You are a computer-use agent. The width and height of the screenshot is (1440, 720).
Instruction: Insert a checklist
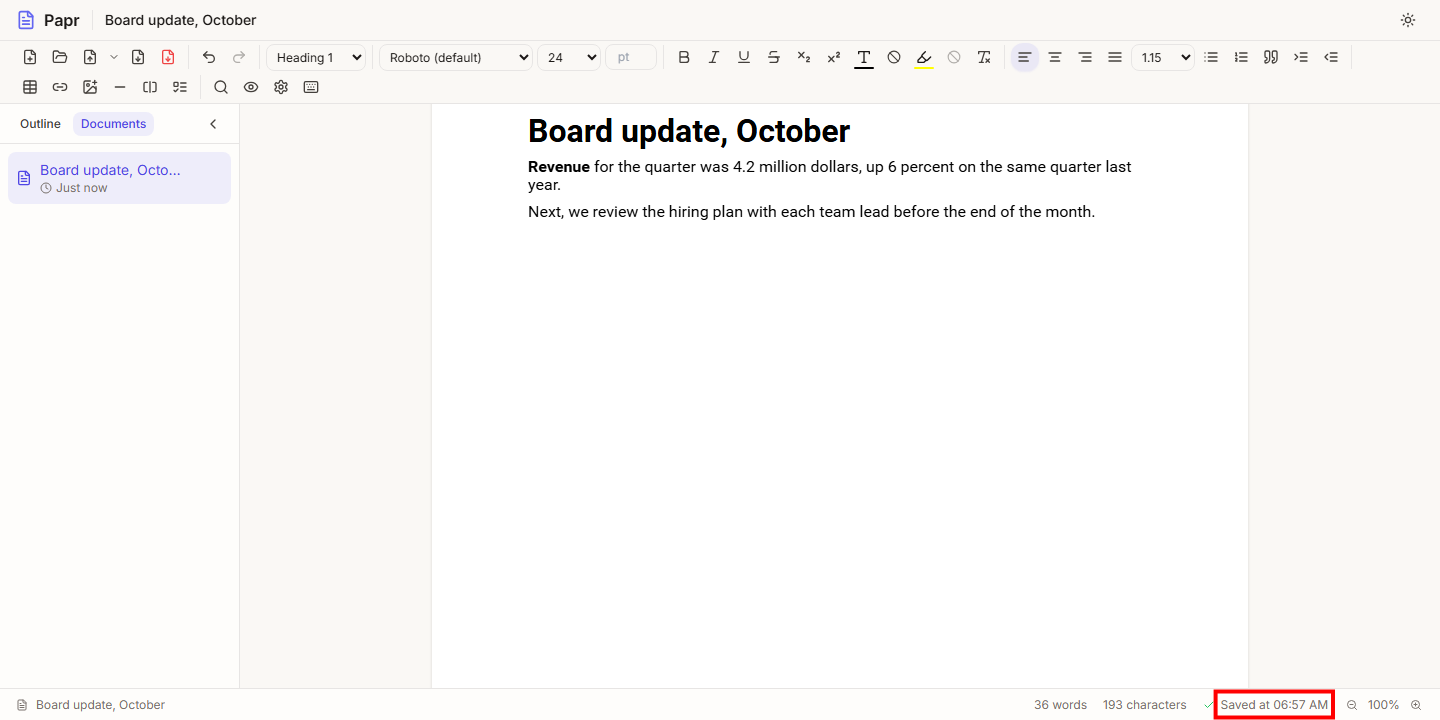point(180,87)
